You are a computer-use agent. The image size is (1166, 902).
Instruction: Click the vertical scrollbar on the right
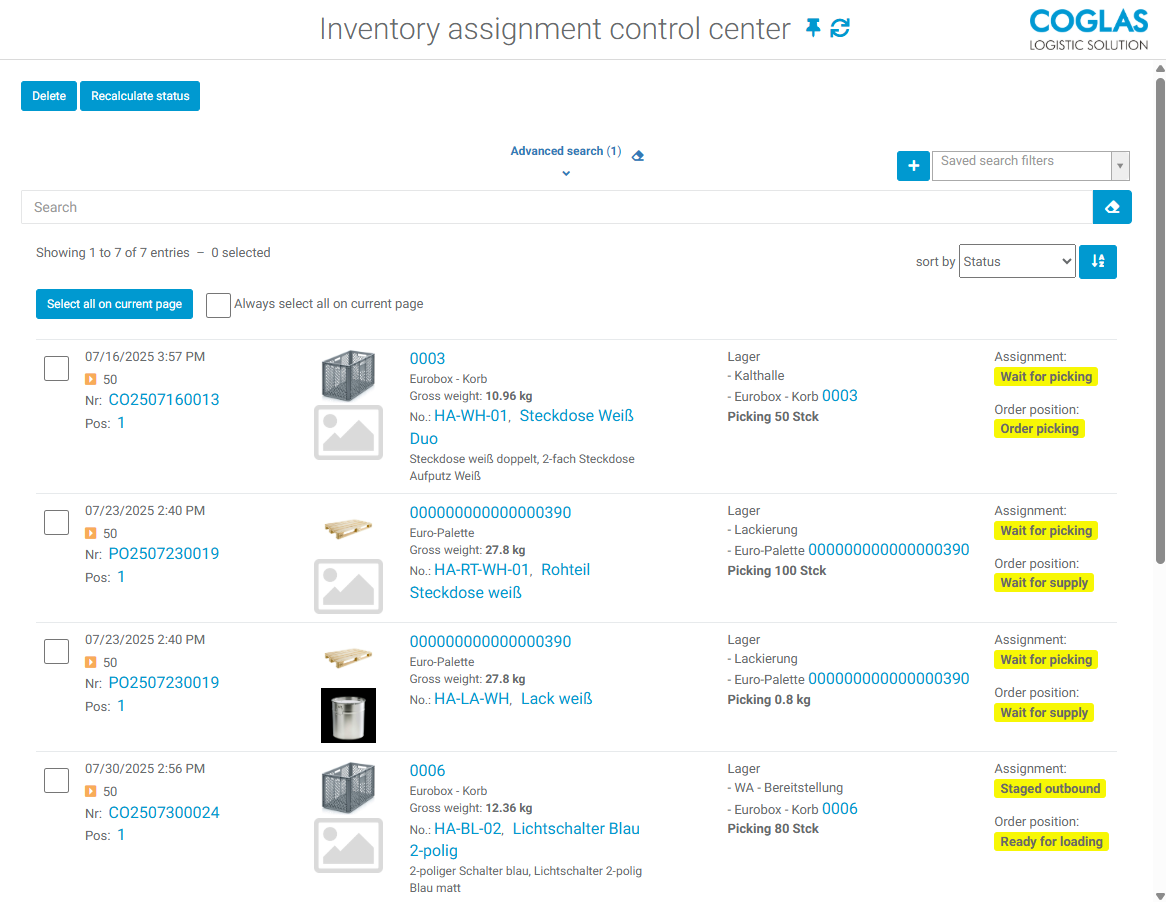click(1160, 320)
